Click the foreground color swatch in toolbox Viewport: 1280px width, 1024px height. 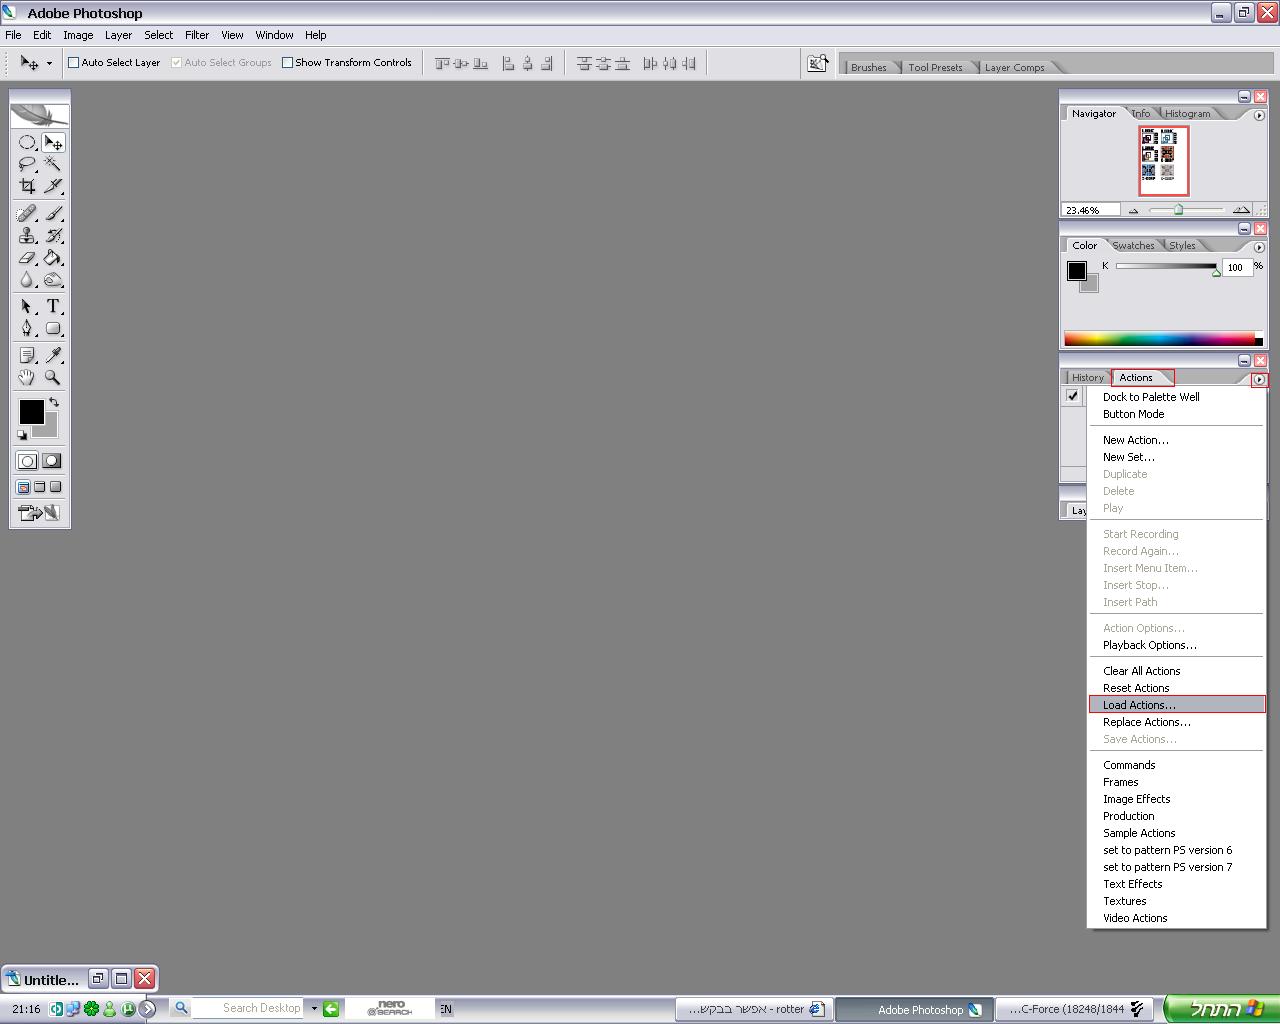click(31, 411)
